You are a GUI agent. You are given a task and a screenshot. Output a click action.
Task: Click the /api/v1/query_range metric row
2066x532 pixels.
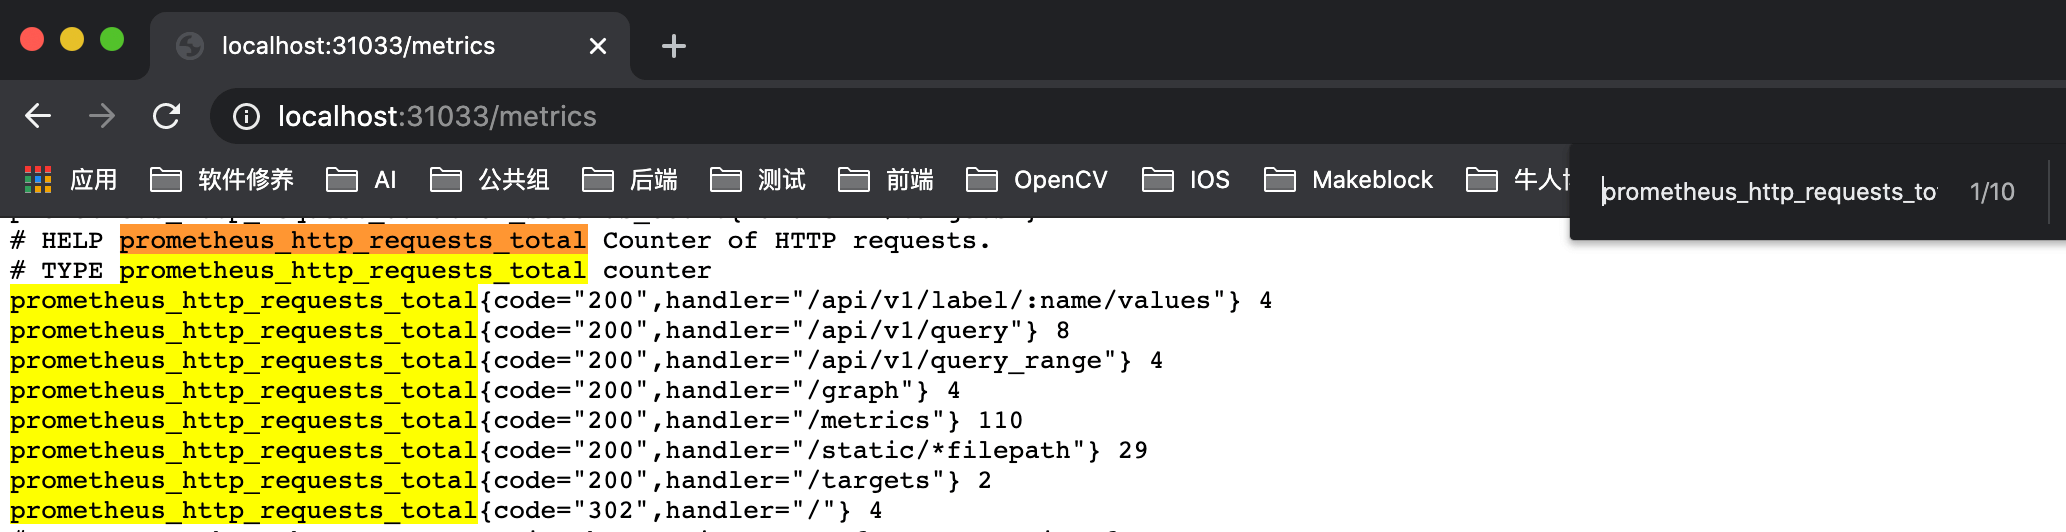click(x=586, y=361)
